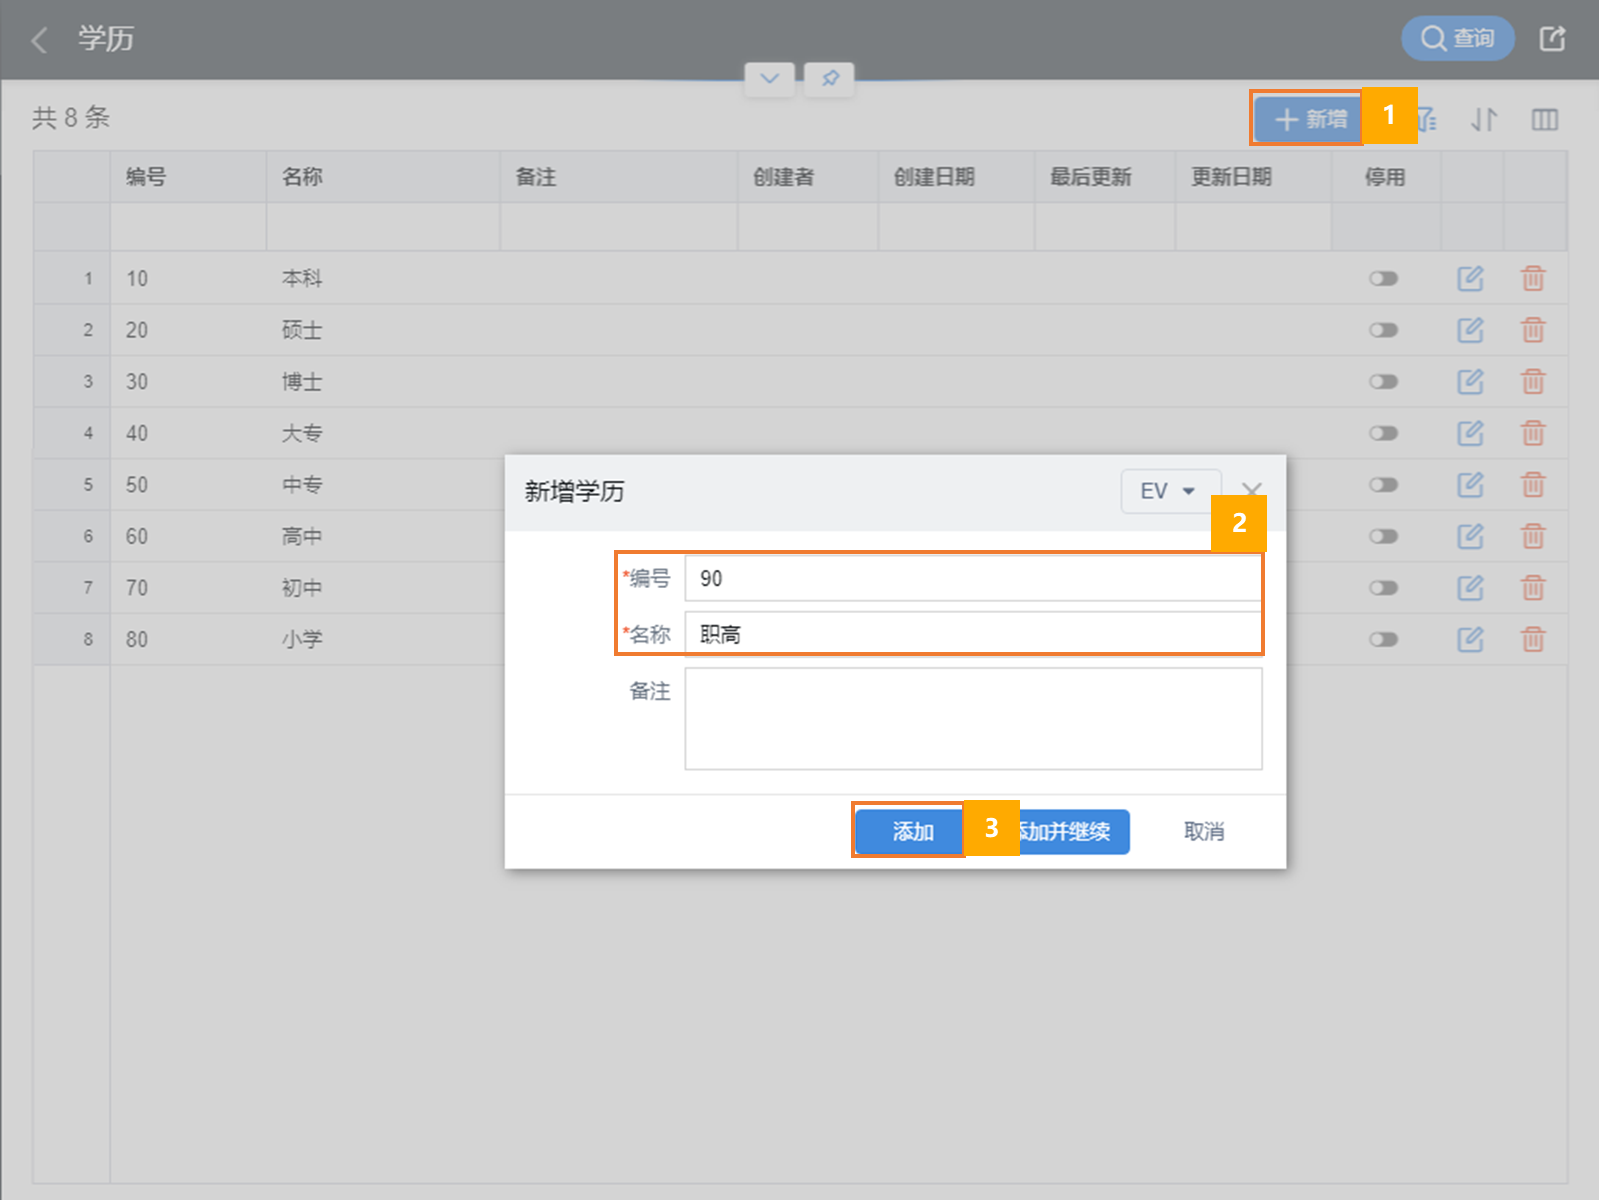Viewport: 1599px width, 1200px height.
Task: Toggle 停用 for the 本科 row
Action: [1383, 278]
